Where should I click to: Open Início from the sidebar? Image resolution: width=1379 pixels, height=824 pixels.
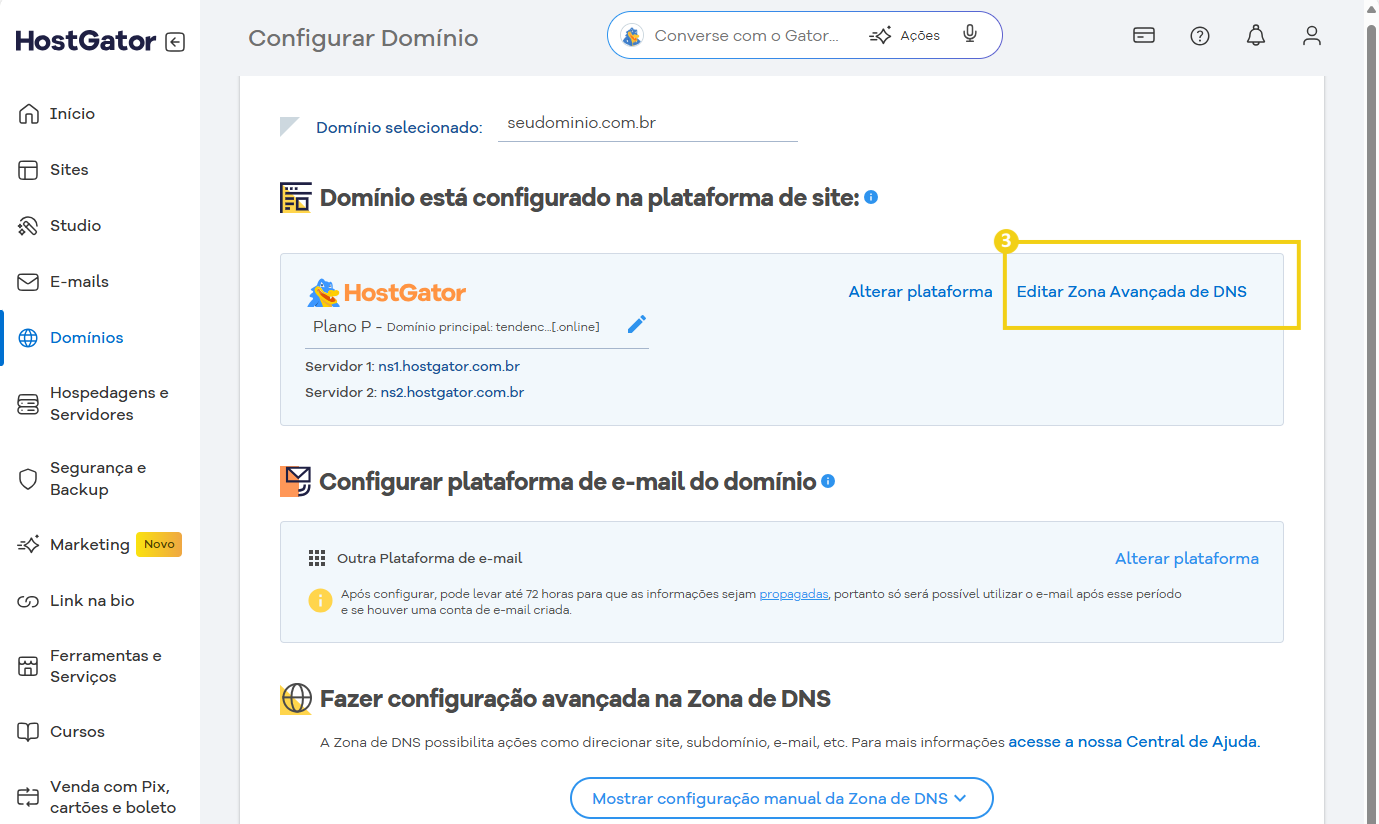coord(72,114)
